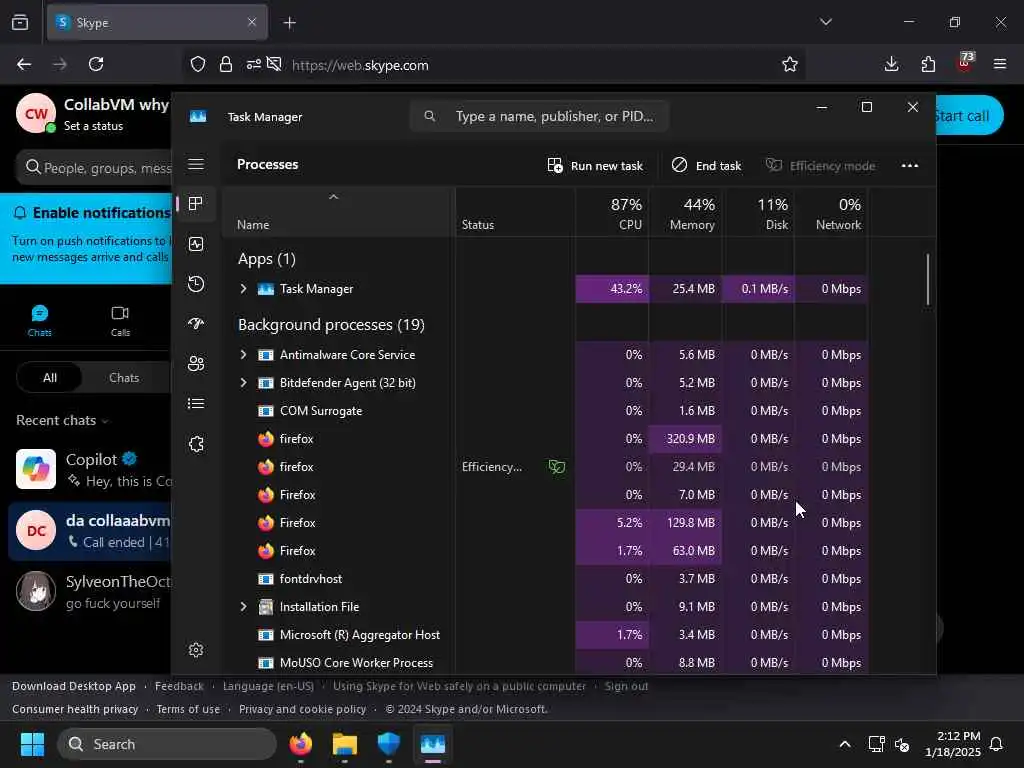Open Task Manager hamburger navigation menu
This screenshot has height=768, width=1024.
(196, 164)
